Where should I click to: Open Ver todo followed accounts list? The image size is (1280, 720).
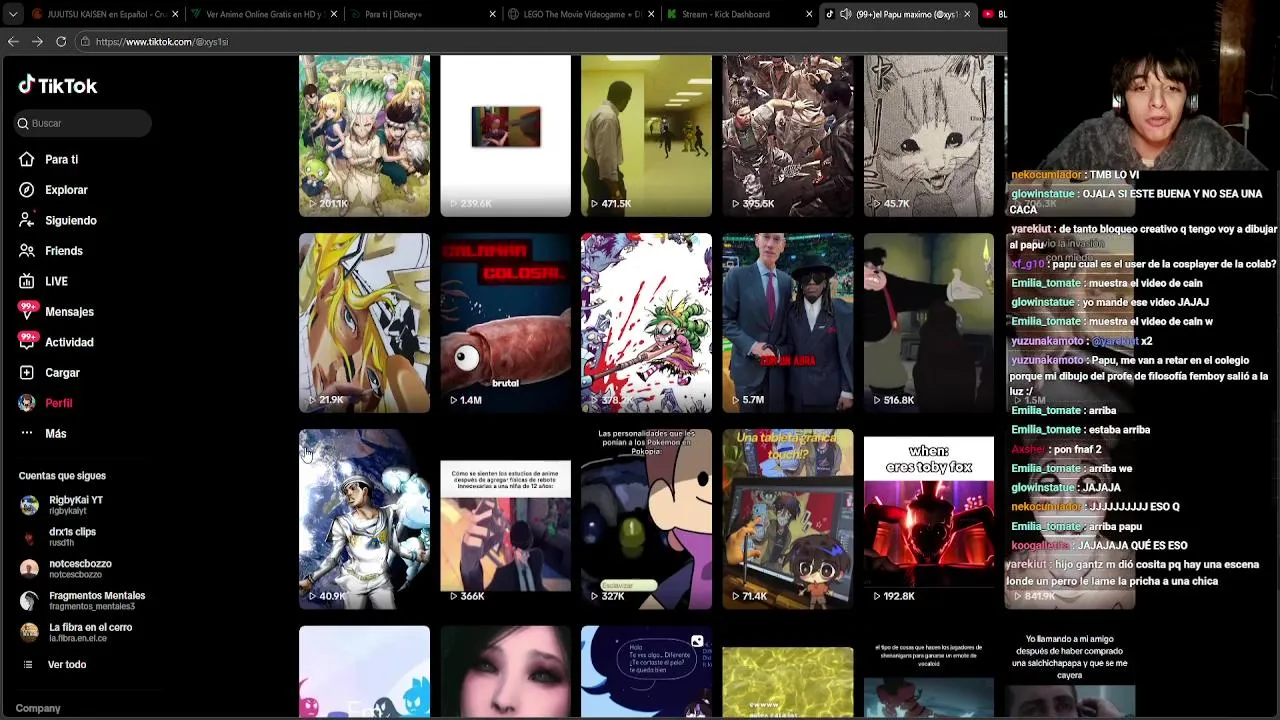click(67, 664)
